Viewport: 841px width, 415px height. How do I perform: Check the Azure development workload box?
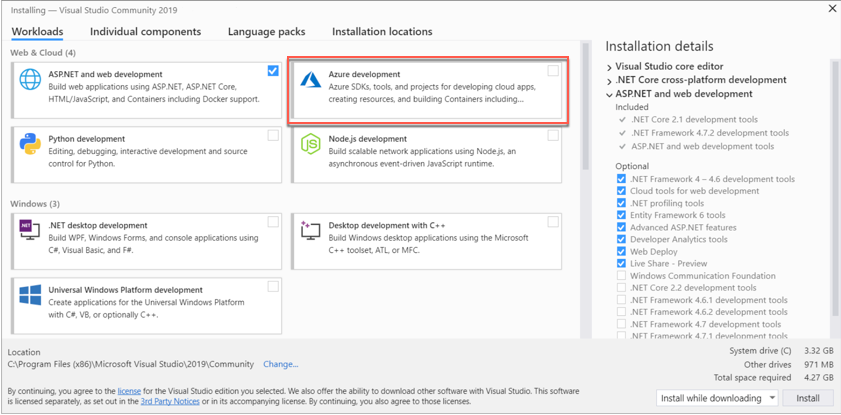pos(553,71)
